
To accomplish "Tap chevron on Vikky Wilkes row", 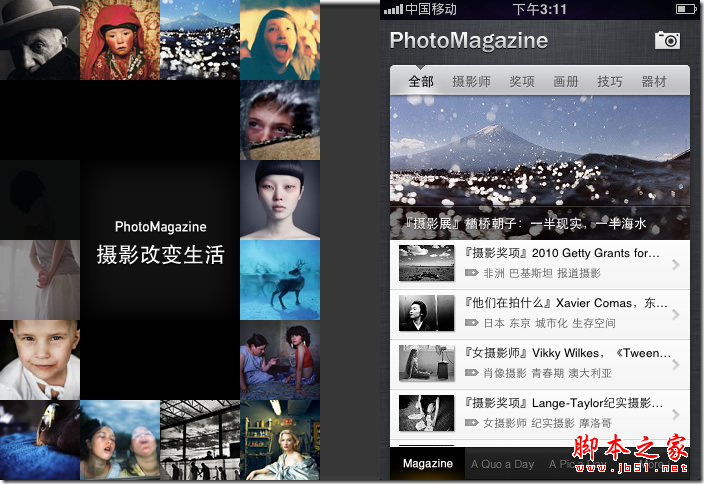I will (676, 365).
